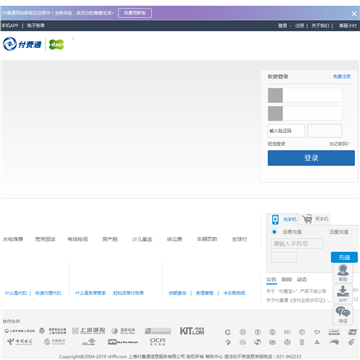
Task: Click the 中国电信 partner logo
Action: click(20, 342)
